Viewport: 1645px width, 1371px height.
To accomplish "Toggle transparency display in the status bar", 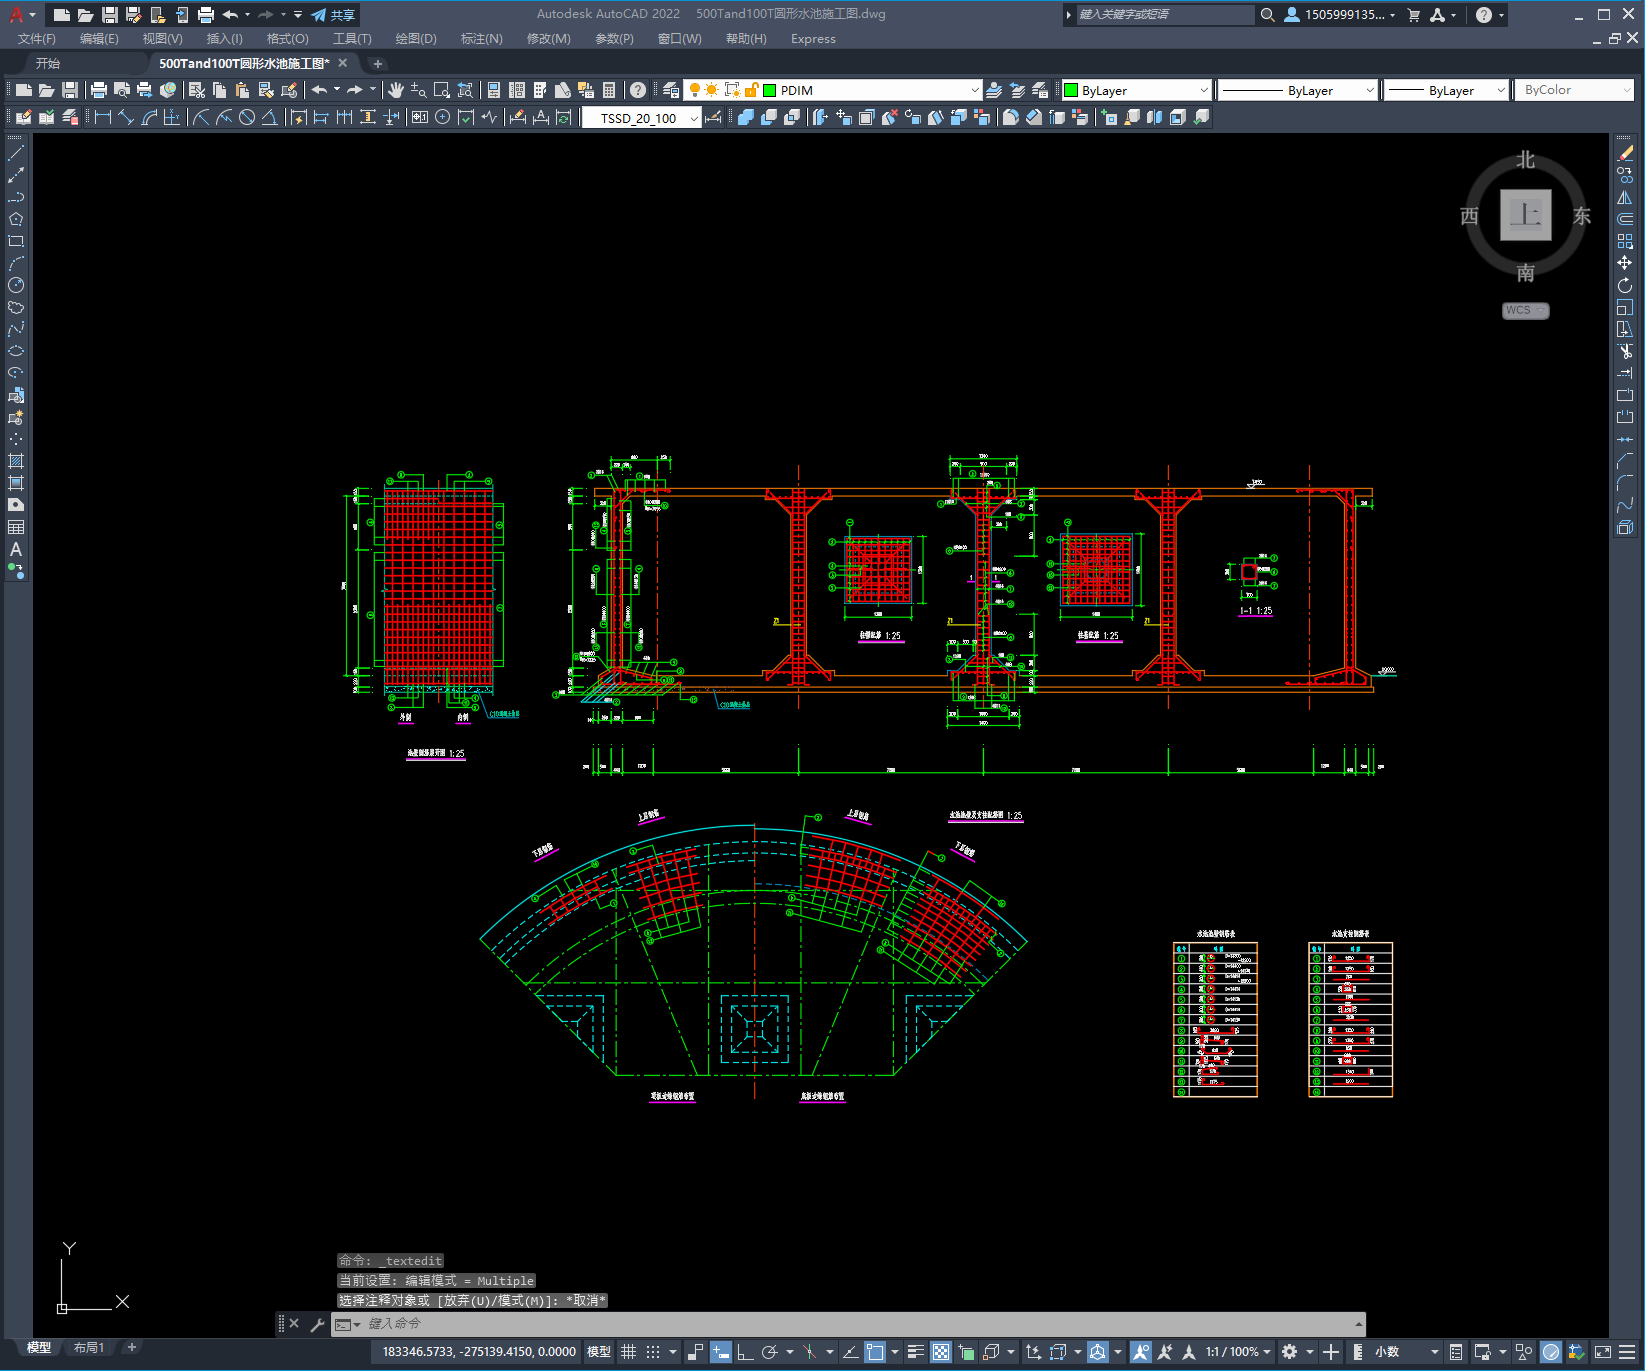I will 941,1352.
